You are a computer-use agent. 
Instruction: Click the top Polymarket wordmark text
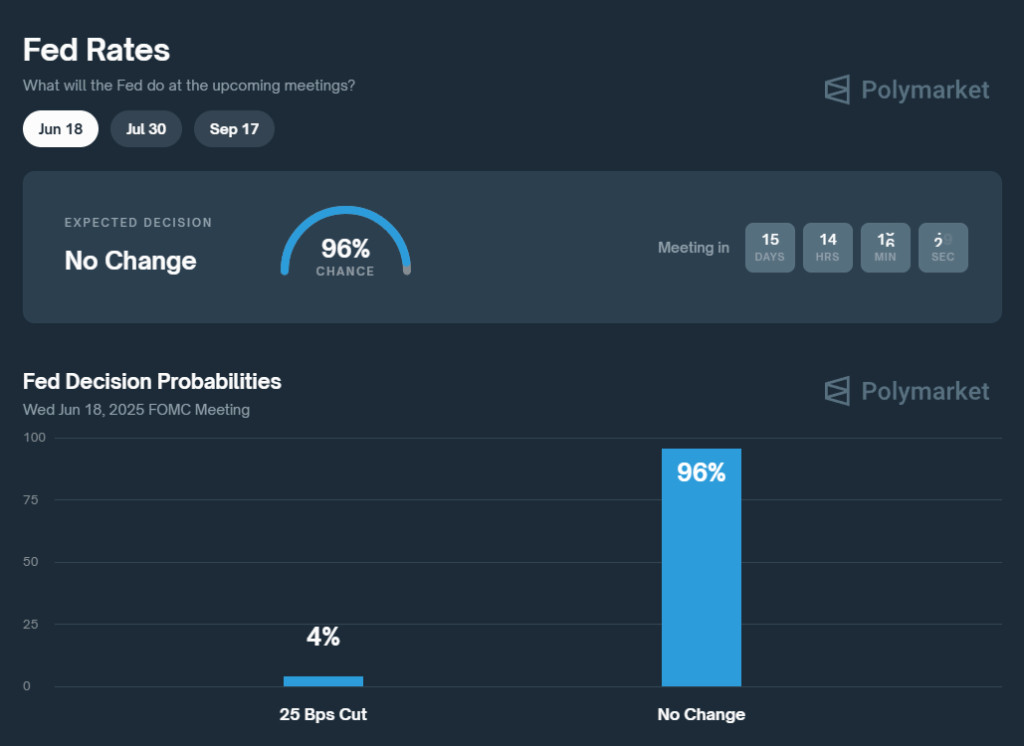coord(925,90)
